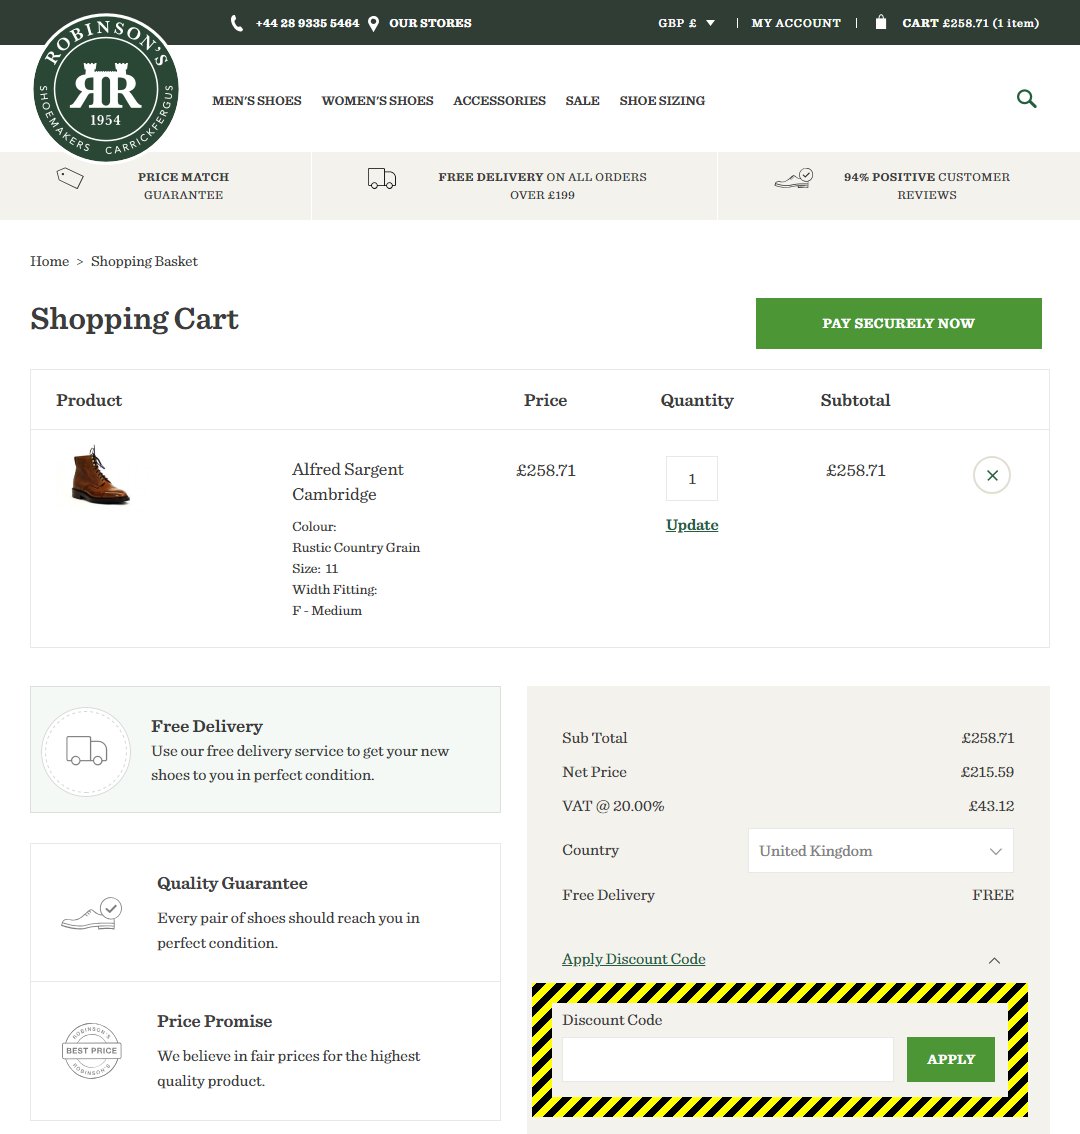Click the Price Promise heading
The image size is (1080, 1134).
click(215, 1021)
